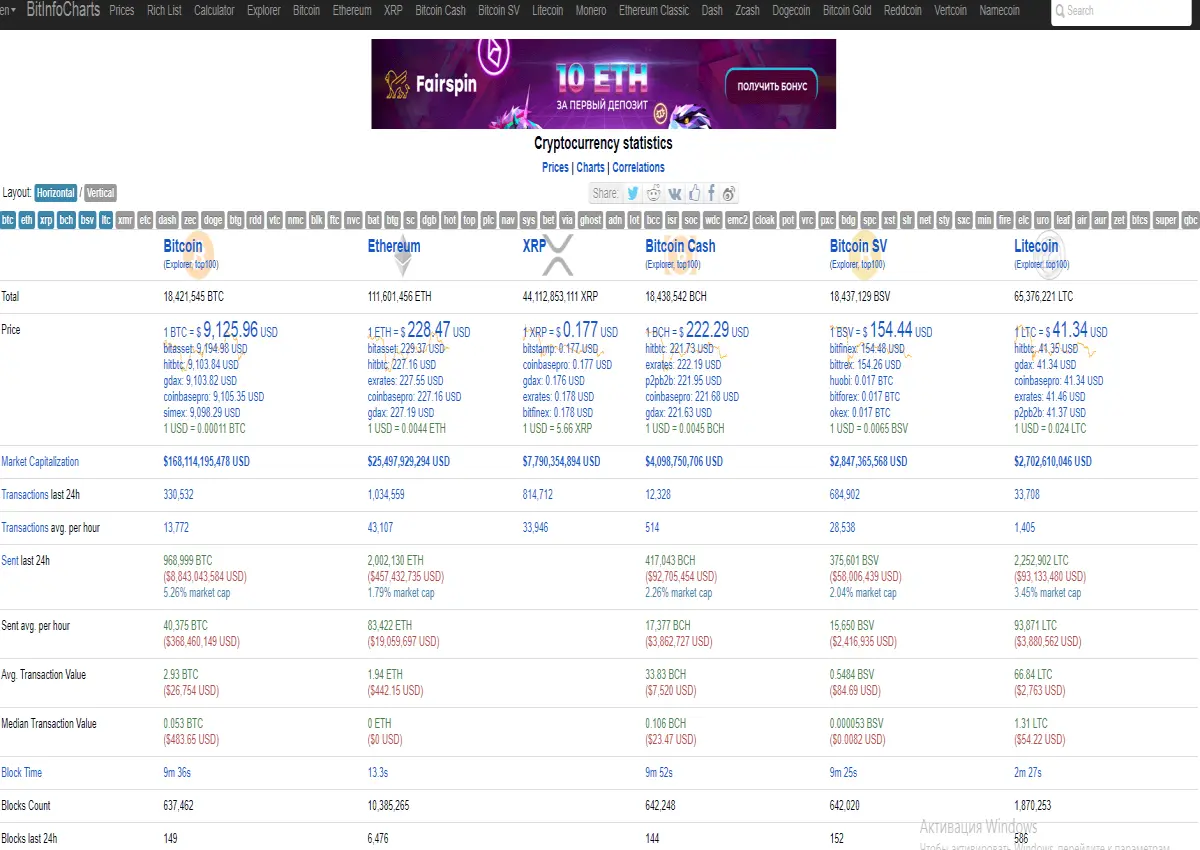Enable the xmr coin tag
Screen dimensions: 1200x850
[125, 220]
